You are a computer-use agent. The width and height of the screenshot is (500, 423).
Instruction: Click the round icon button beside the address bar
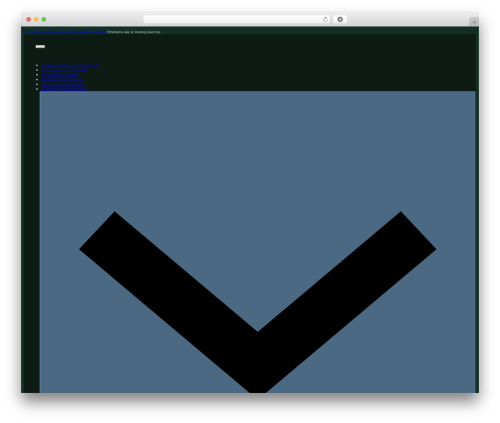click(340, 19)
